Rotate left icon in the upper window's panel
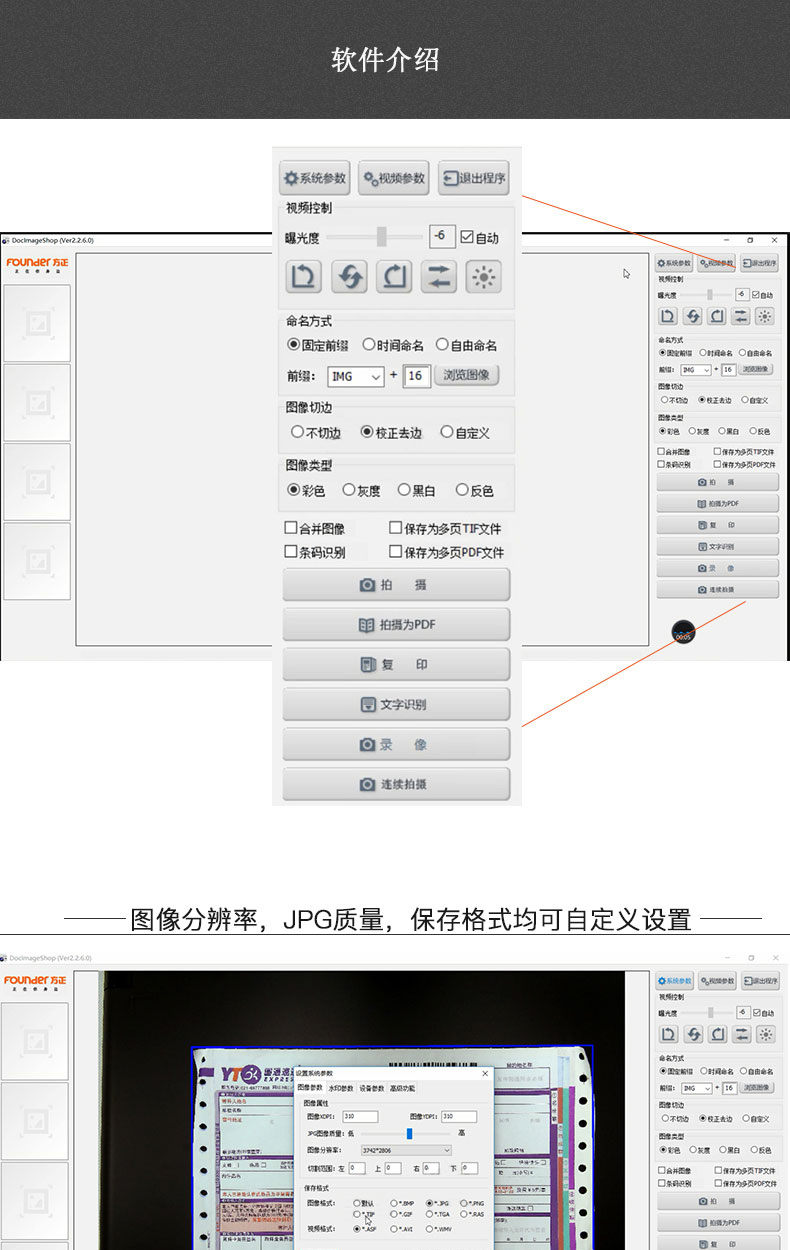The width and height of the screenshot is (790, 1250). [x=668, y=316]
